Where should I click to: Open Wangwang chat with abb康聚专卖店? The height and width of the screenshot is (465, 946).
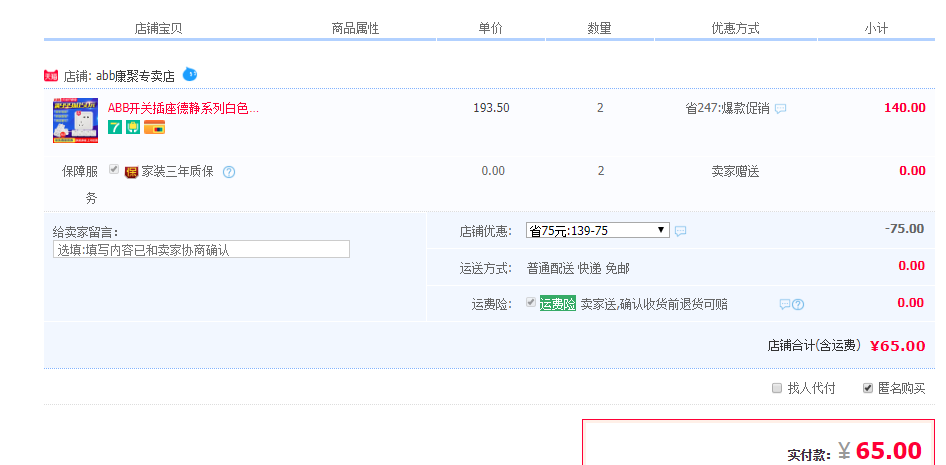click(x=189, y=74)
